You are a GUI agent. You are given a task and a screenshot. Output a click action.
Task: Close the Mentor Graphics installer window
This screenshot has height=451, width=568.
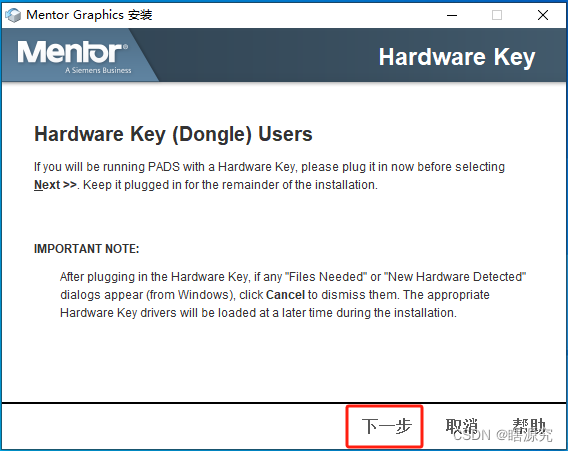coord(543,15)
